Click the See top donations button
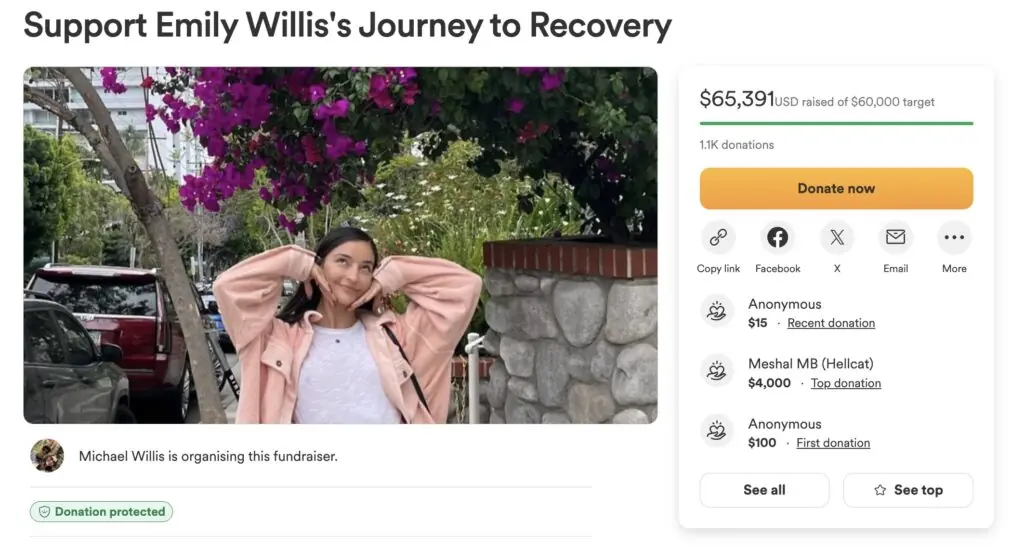1024x549 pixels. 908,490
